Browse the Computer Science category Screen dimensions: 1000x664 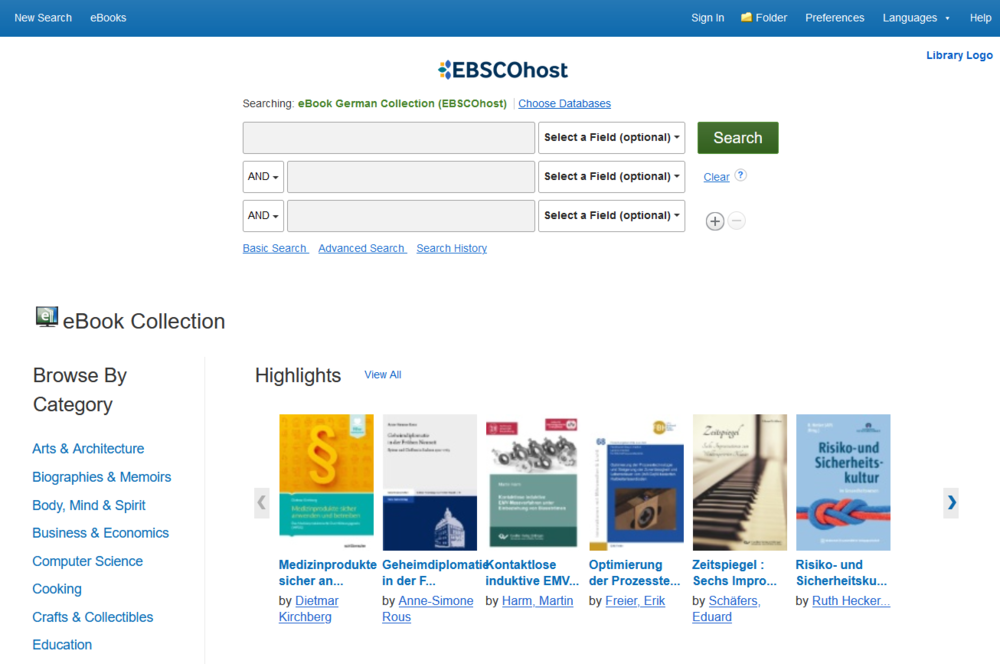click(87, 561)
